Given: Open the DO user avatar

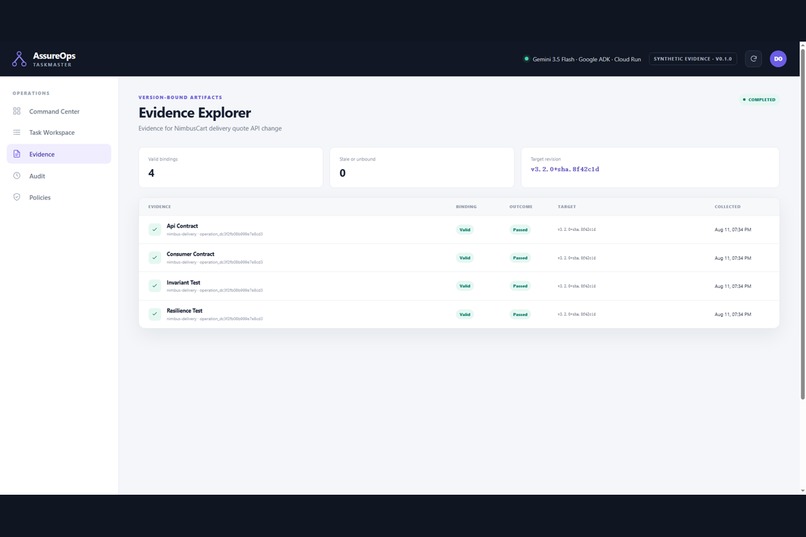Looking at the screenshot, I should pos(778,59).
